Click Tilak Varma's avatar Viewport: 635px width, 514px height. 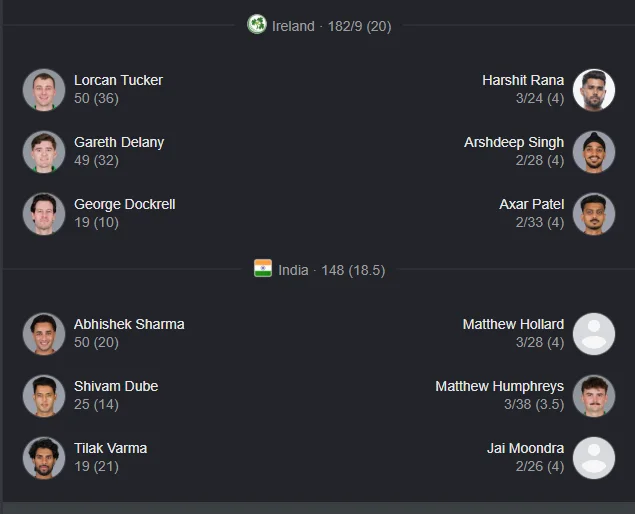(44, 458)
